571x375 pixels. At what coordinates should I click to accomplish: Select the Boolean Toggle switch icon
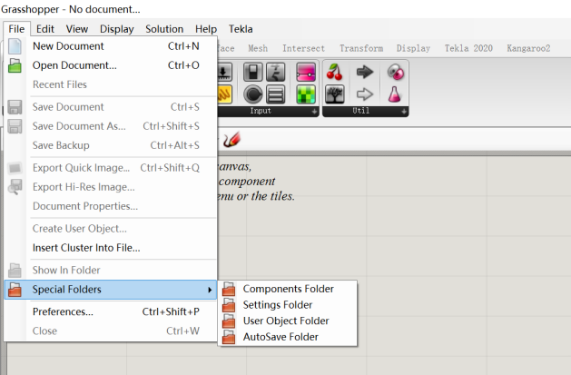click(x=253, y=72)
